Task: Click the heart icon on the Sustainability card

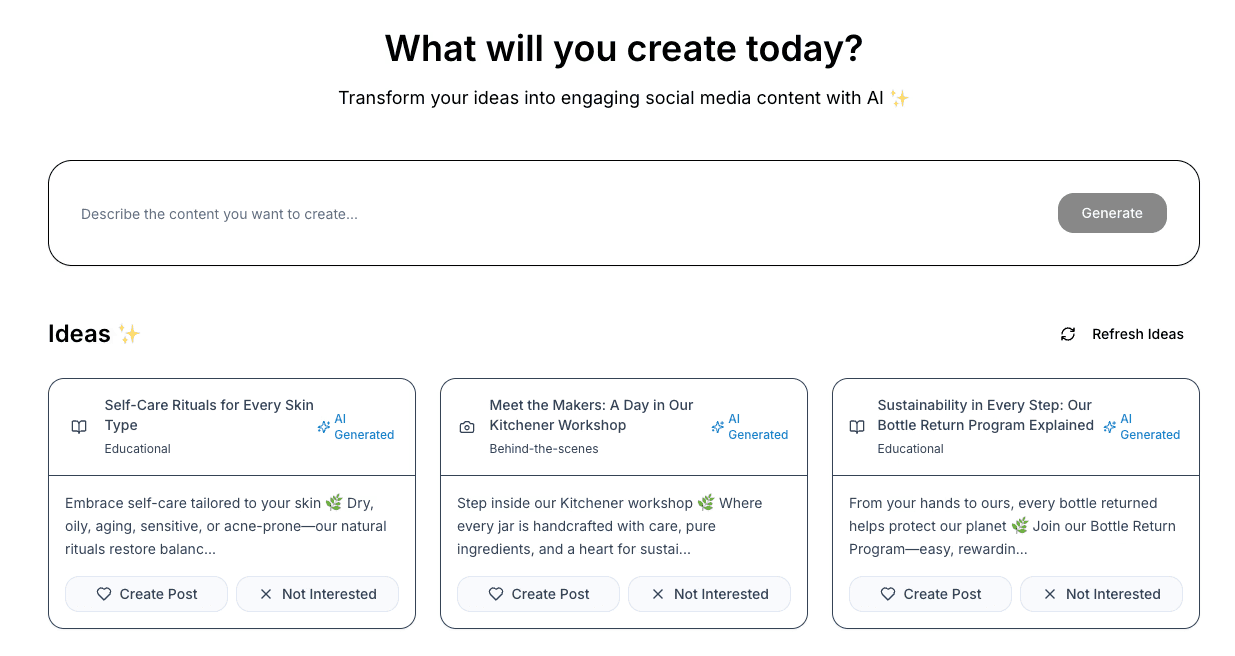Action: tap(888, 594)
